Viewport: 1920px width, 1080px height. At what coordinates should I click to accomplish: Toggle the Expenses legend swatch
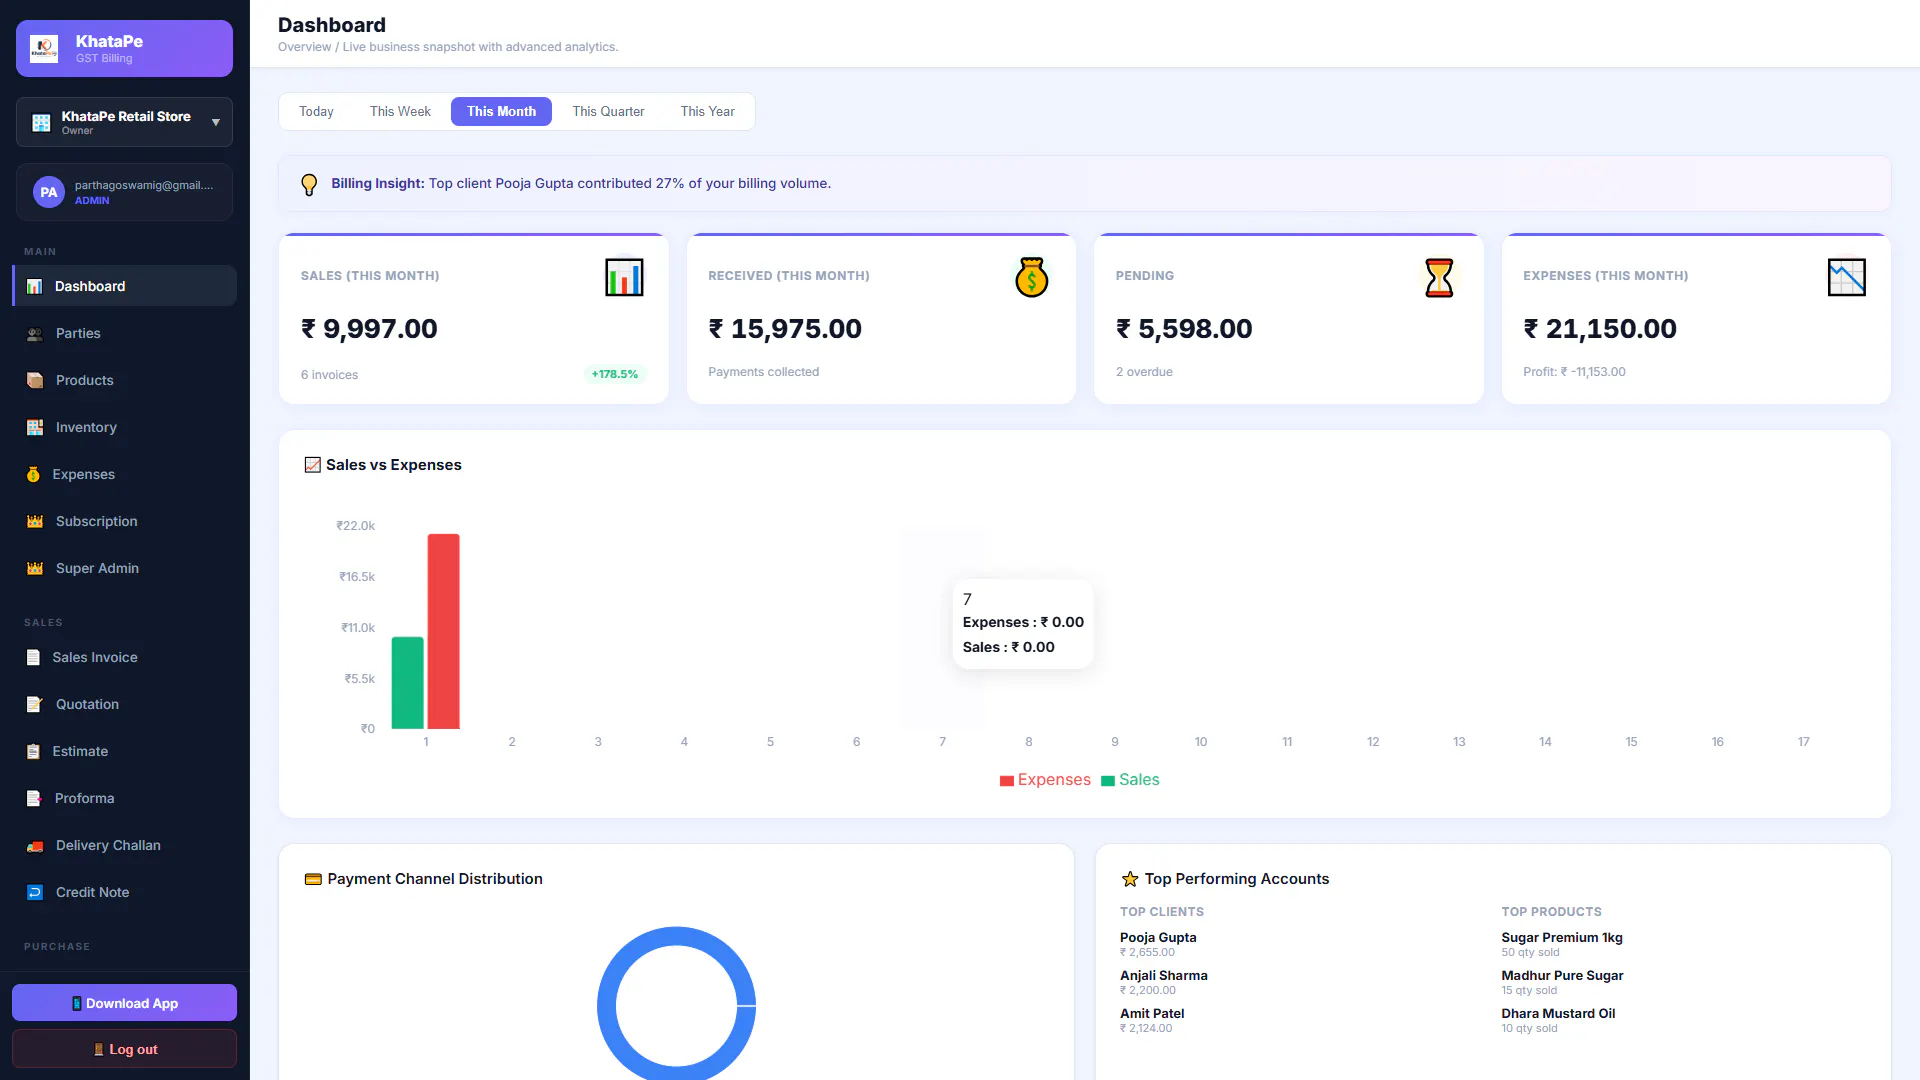pos(1006,781)
